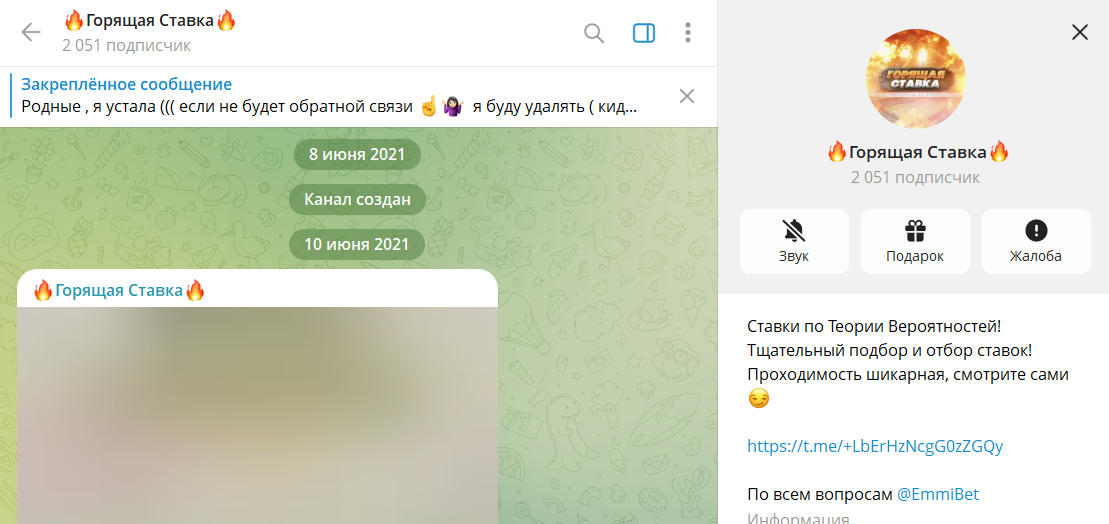
Task: Click the 'Канал создан' service message
Action: tap(358, 199)
